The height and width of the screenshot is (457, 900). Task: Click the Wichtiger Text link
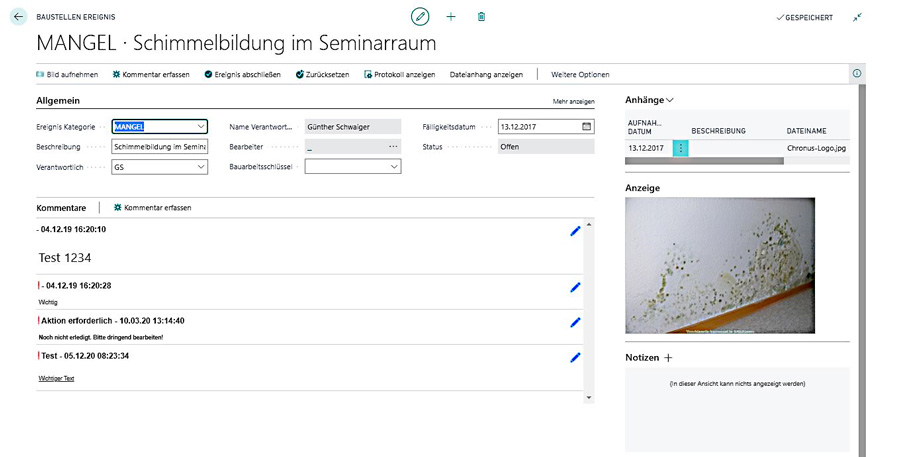pos(56,378)
